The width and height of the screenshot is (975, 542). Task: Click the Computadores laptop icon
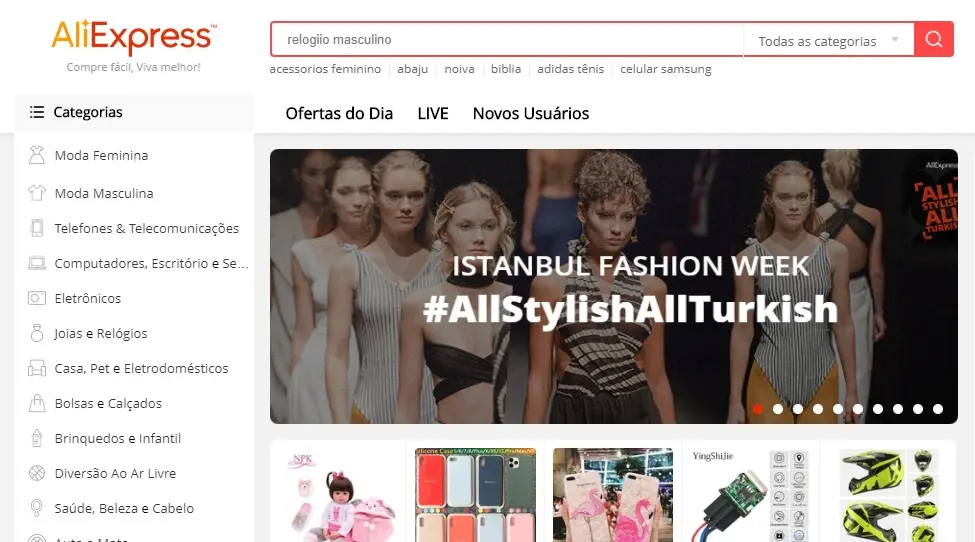37,263
